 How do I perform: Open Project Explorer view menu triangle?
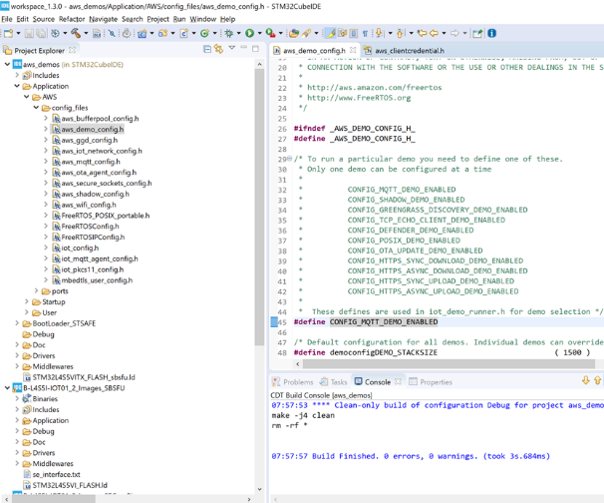tap(232, 48)
